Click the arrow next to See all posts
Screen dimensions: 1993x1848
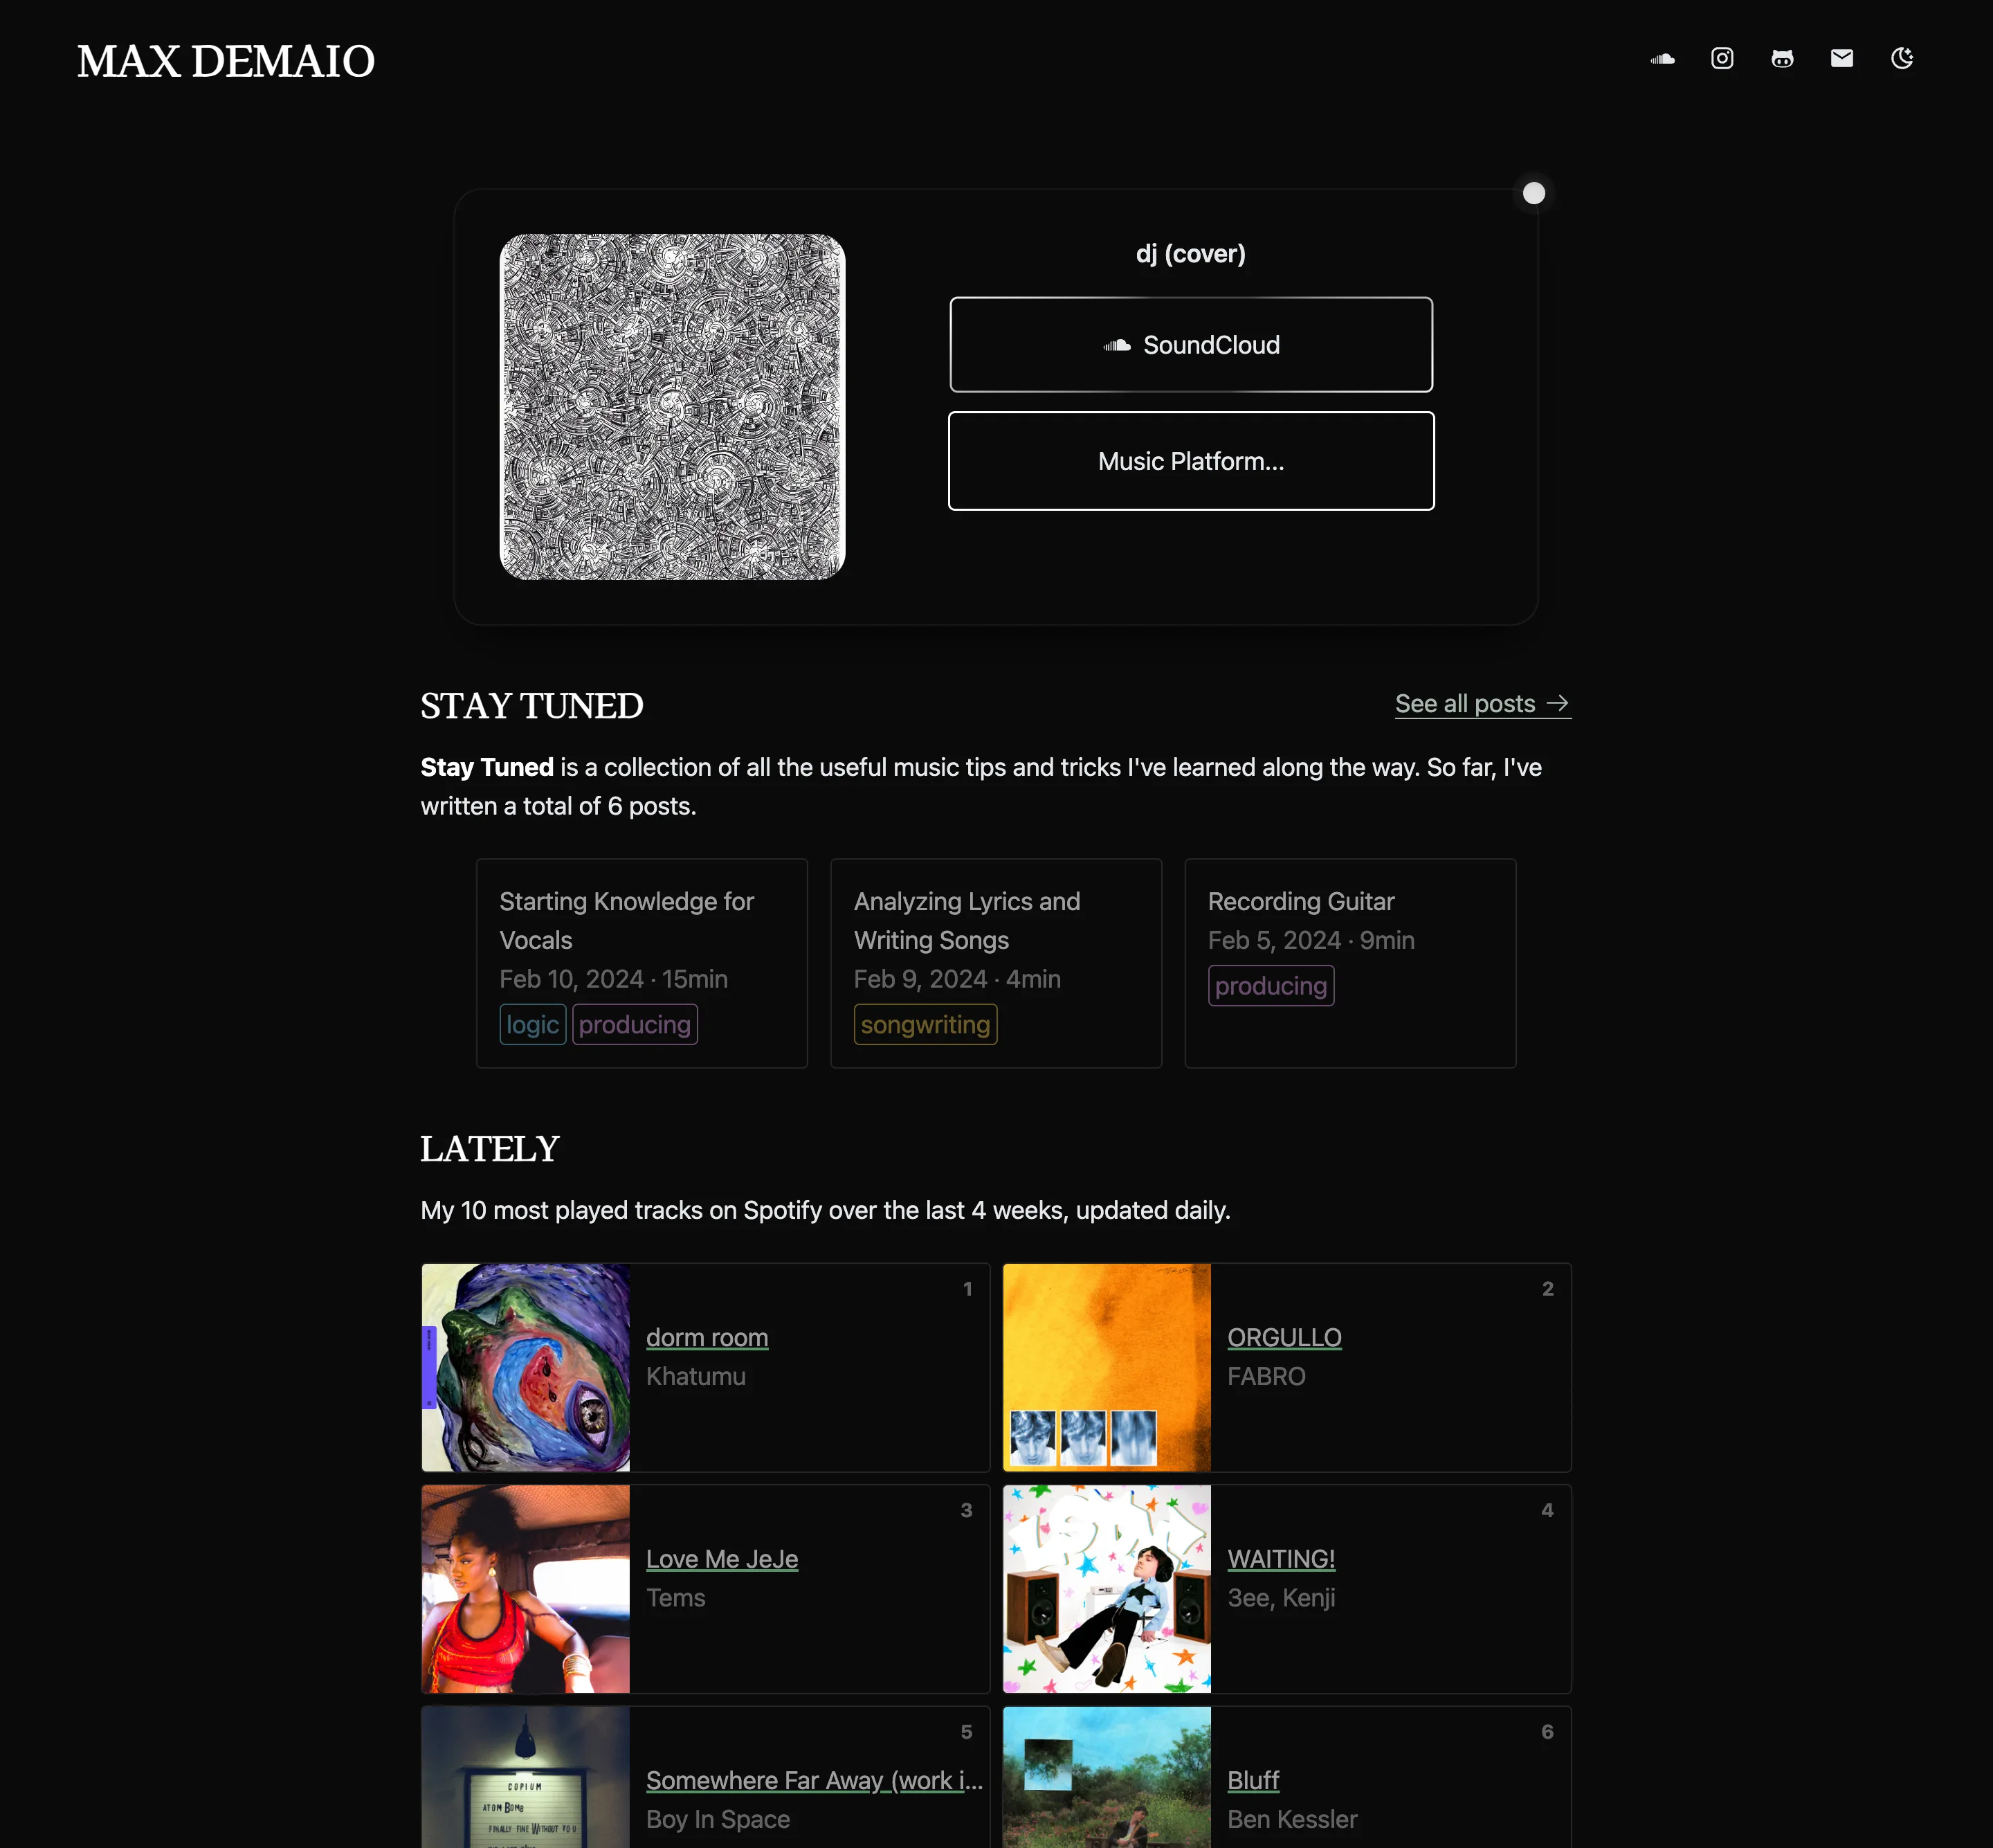1557,704
